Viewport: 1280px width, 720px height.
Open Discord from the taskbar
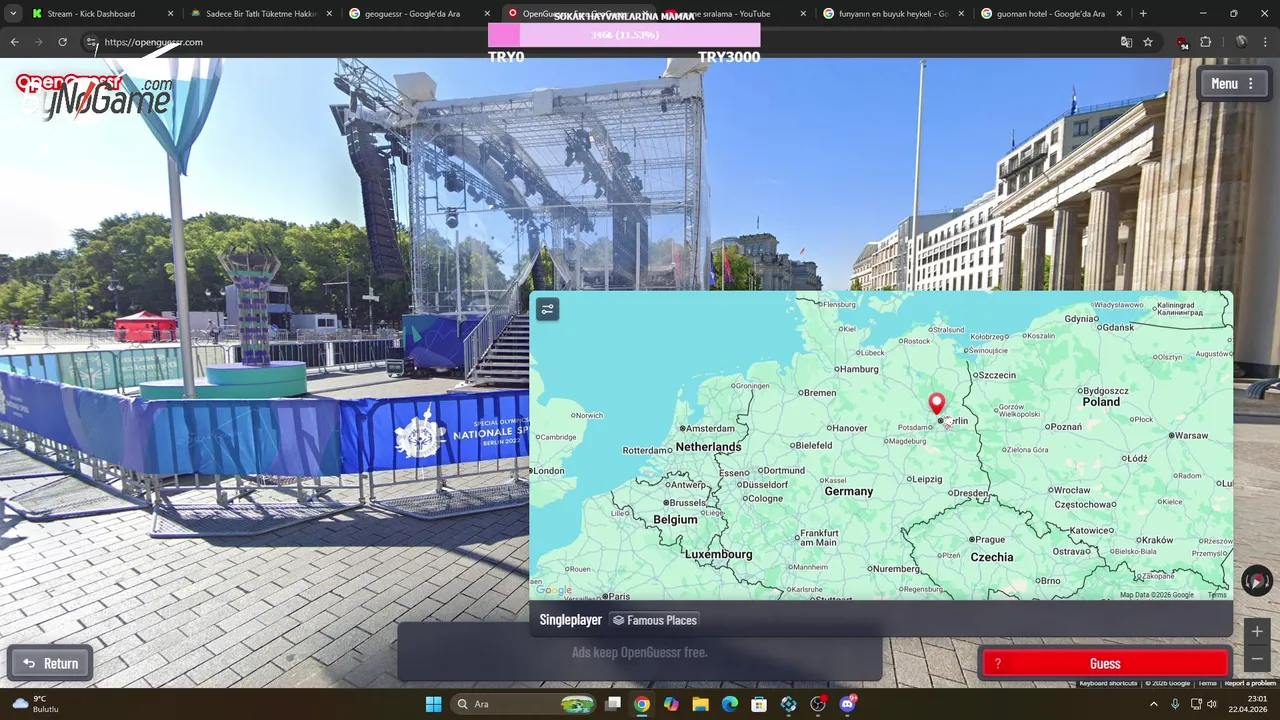[848, 704]
